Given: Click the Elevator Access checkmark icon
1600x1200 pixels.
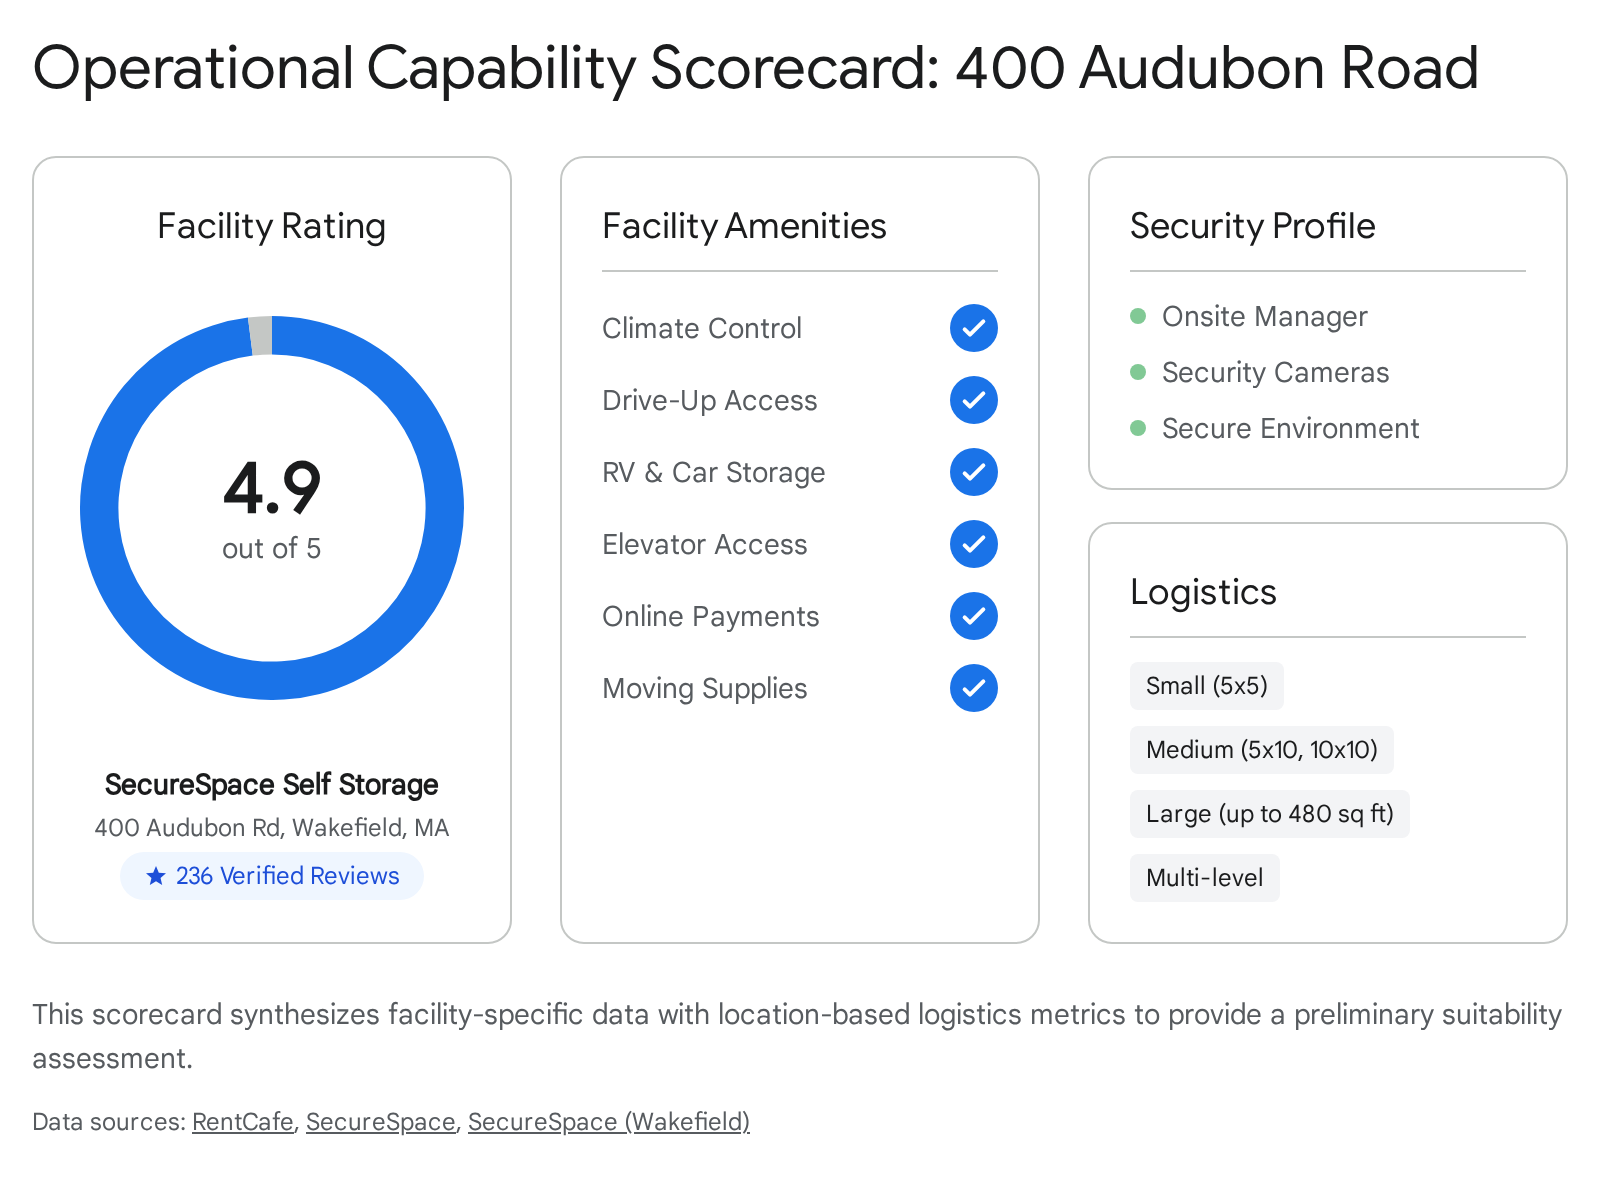Looking at the screenshot, I should click(973, 544).
